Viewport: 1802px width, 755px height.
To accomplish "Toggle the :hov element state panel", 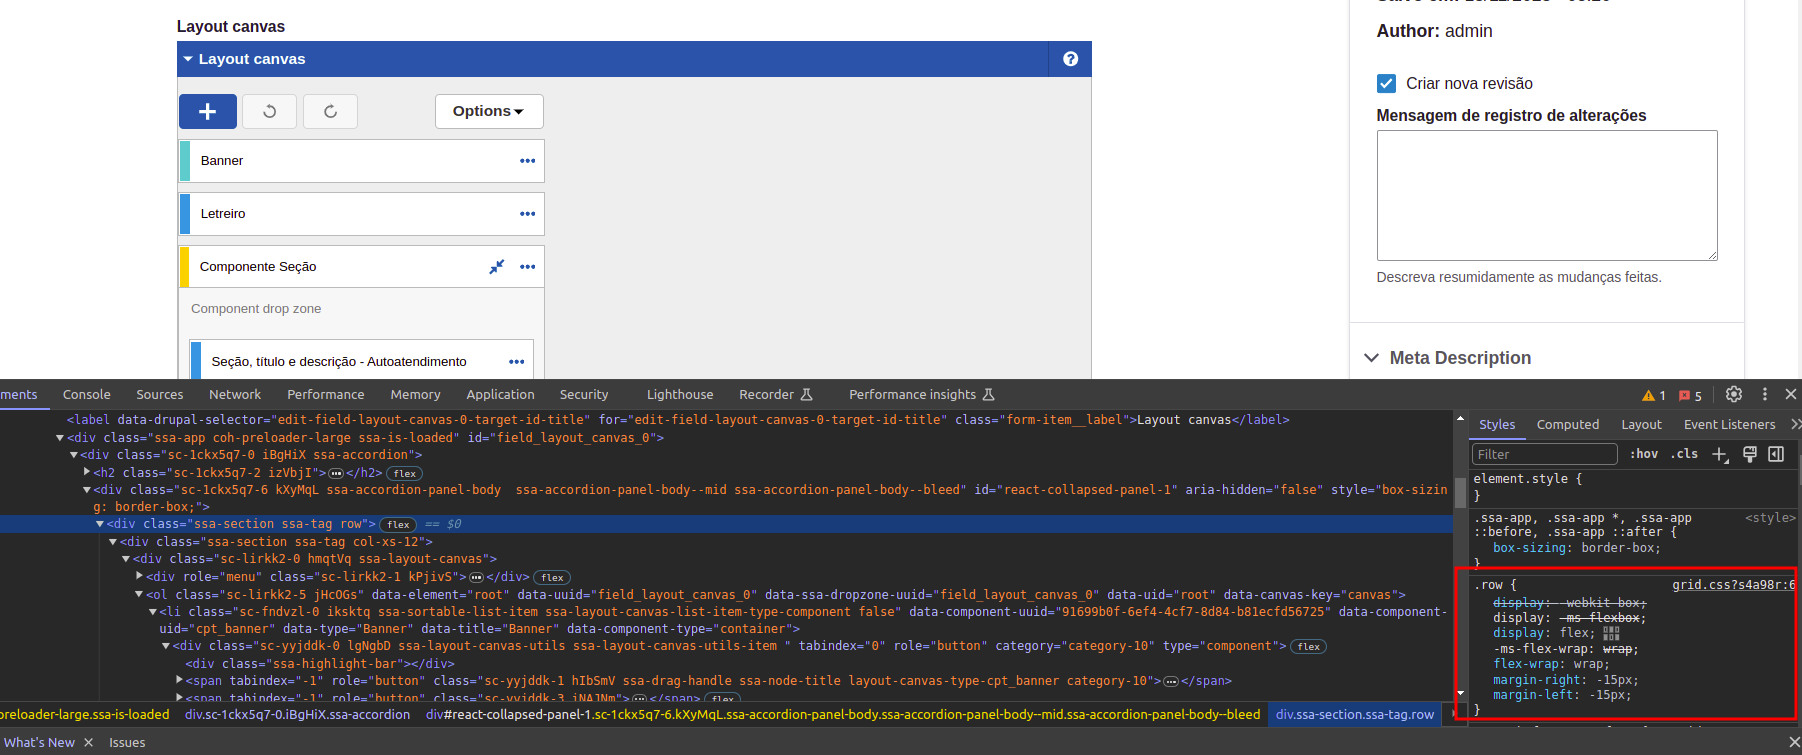I will coord(1643,454).
